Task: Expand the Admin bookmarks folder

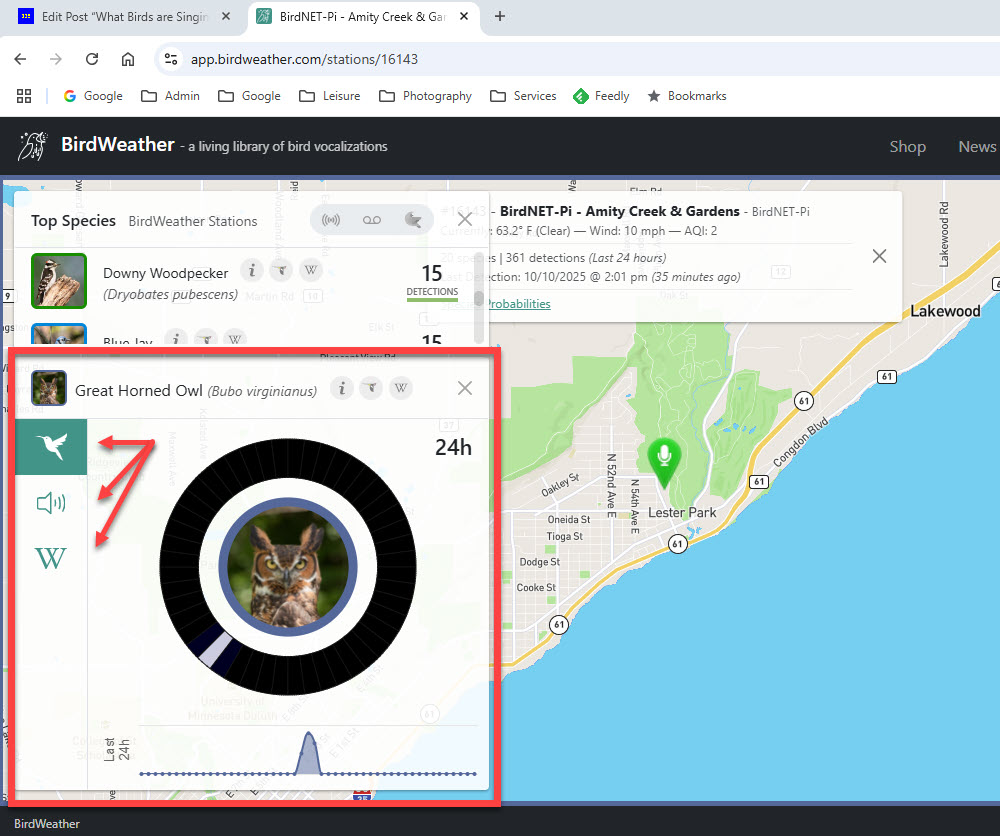Action: (x=170, y=96)
